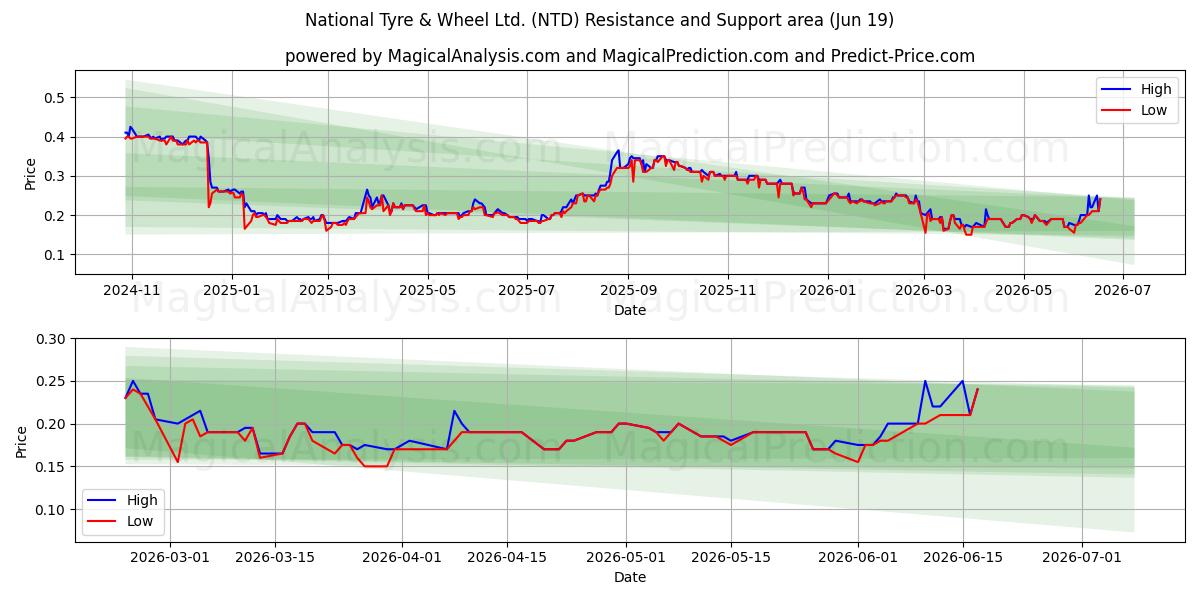Click the "2025-07" tick on top chart

pyautogui.click(x=528, y=290)
